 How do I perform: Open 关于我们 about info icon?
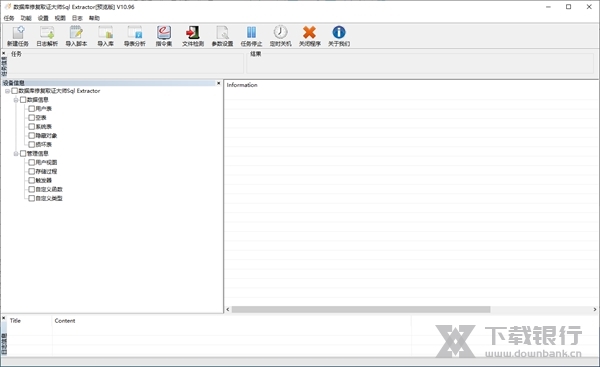339,36
